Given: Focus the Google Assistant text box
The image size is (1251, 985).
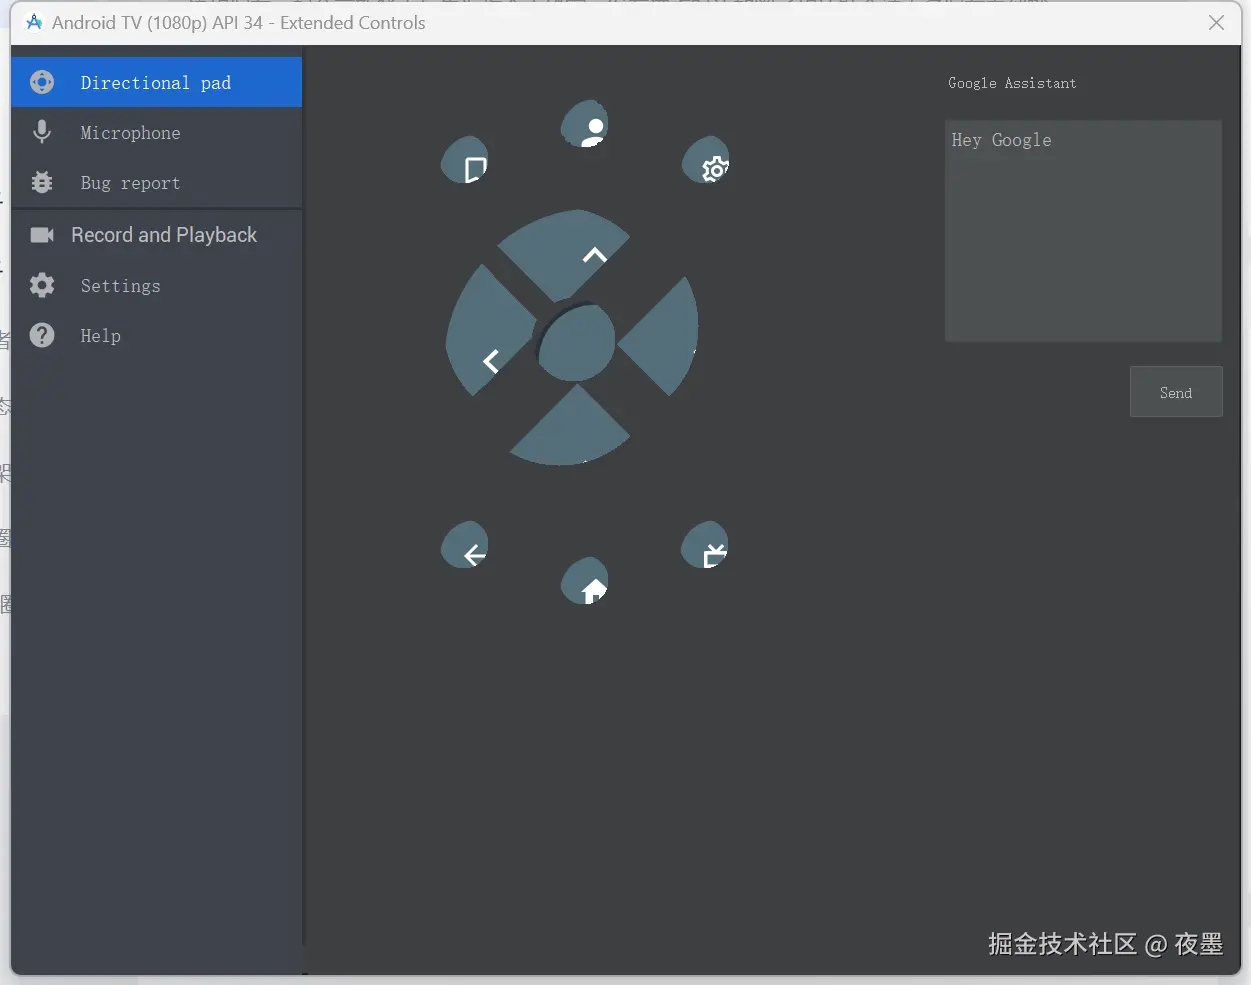Looking at the screenshot, I should tap(1082, 231).
